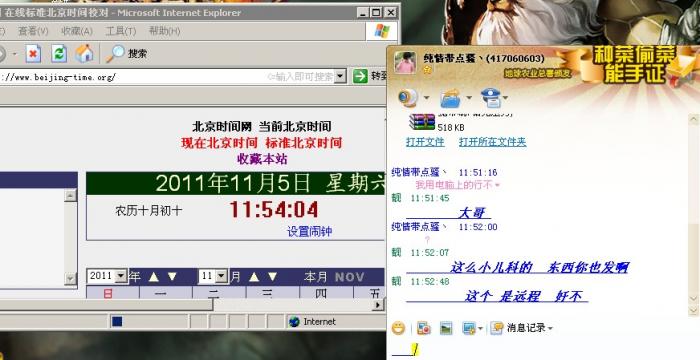Click the IE Stop (red X) icon

33,54
